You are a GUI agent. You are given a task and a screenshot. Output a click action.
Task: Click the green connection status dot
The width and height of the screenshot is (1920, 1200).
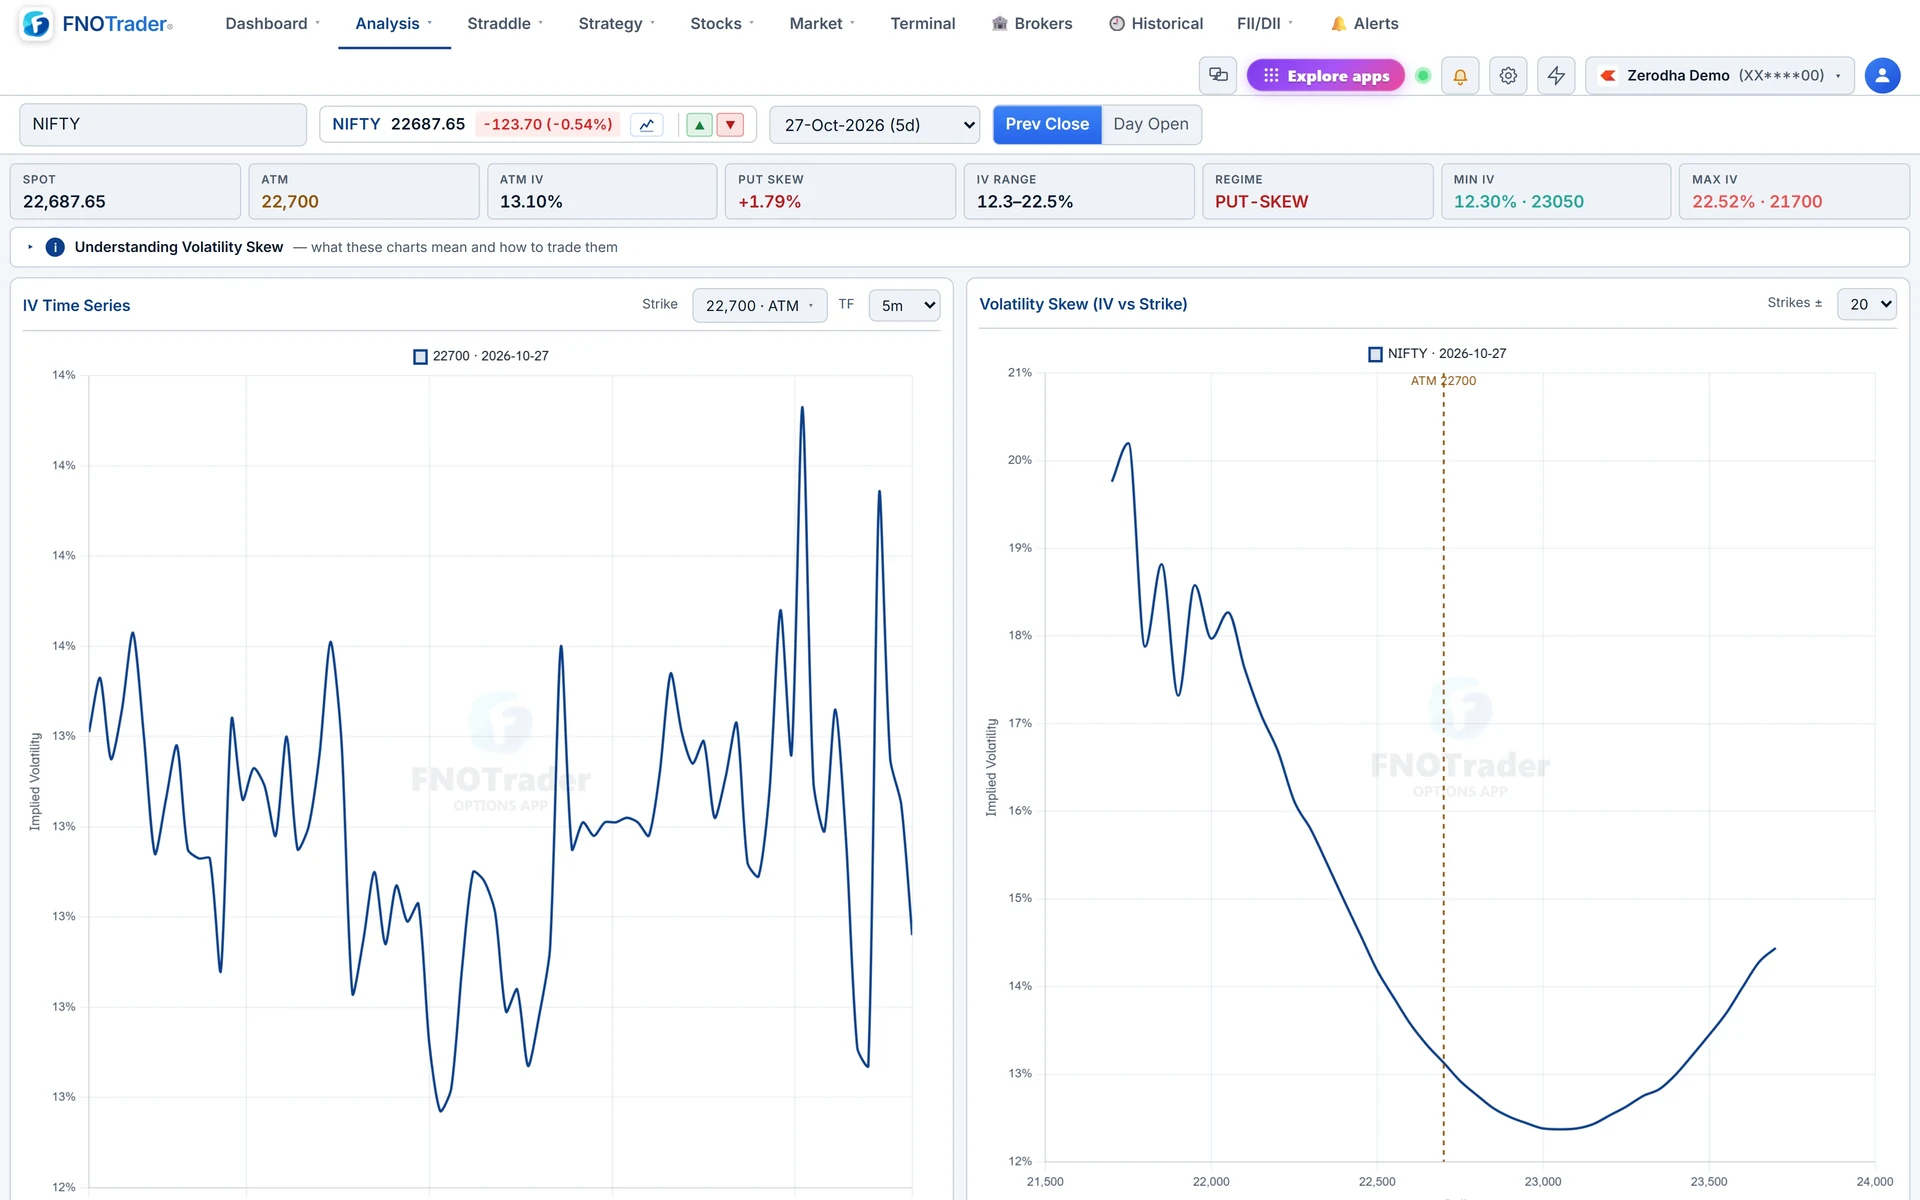pyautogui.click(x=1423, y=75)
